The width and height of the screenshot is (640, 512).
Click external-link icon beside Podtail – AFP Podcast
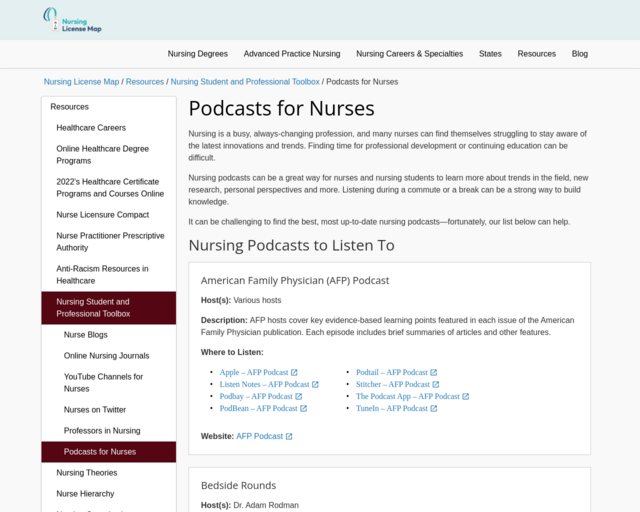pyautogui.click(x=433, y=372)
